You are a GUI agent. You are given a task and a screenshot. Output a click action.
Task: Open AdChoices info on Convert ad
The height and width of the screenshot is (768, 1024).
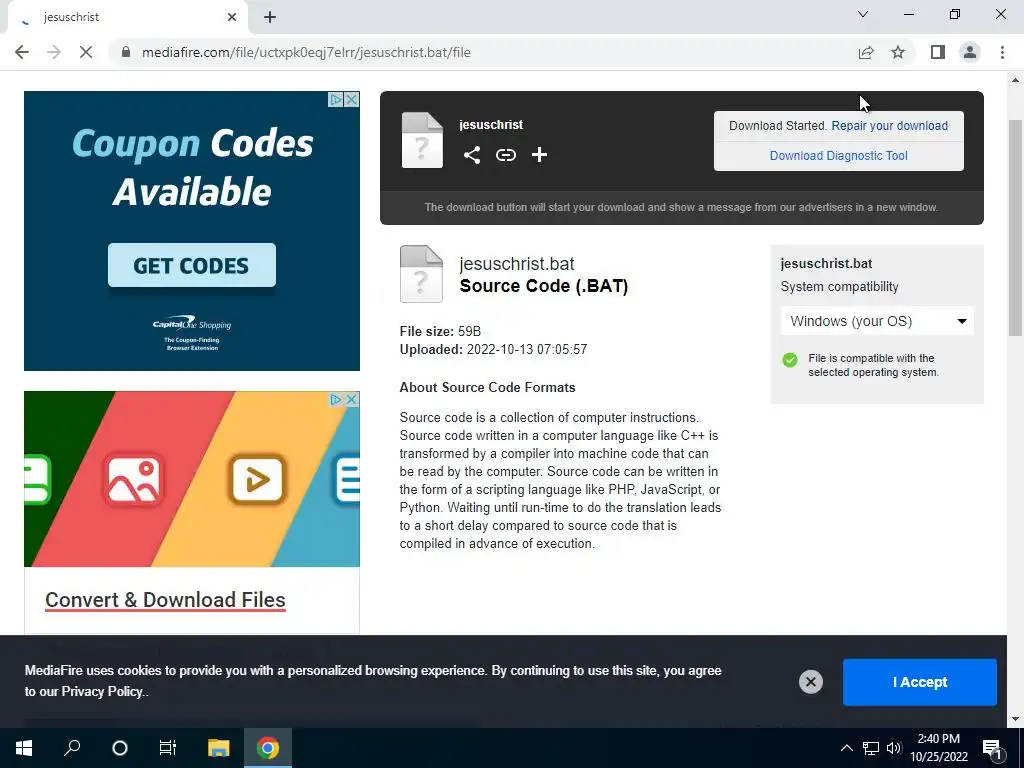coord(336,399)
